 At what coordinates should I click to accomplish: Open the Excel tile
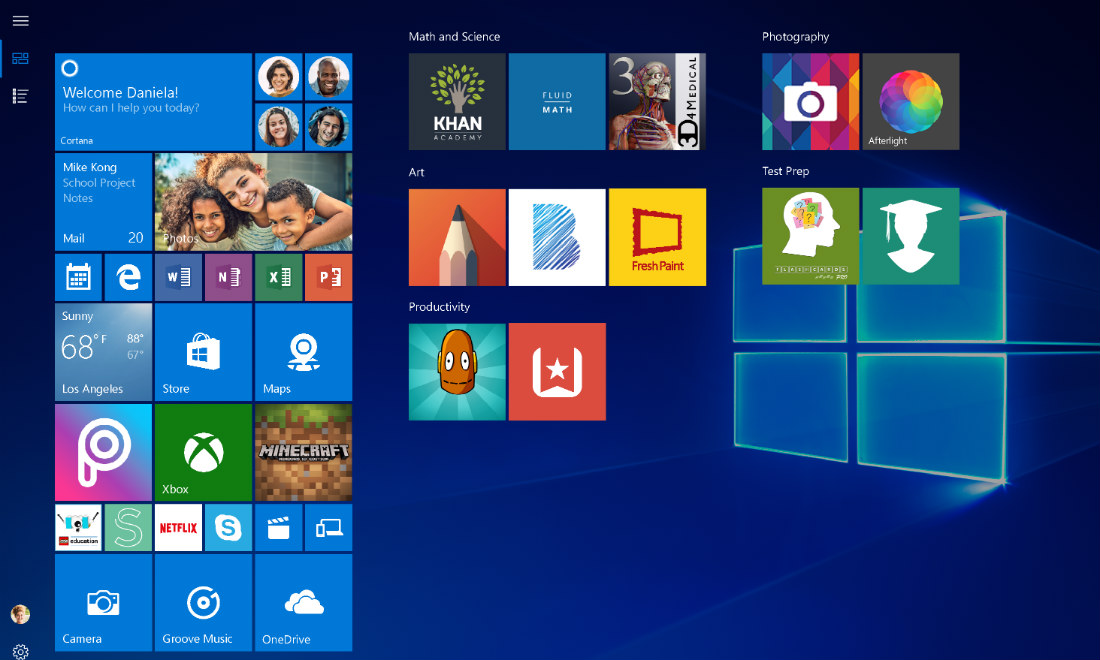(278, 277)
